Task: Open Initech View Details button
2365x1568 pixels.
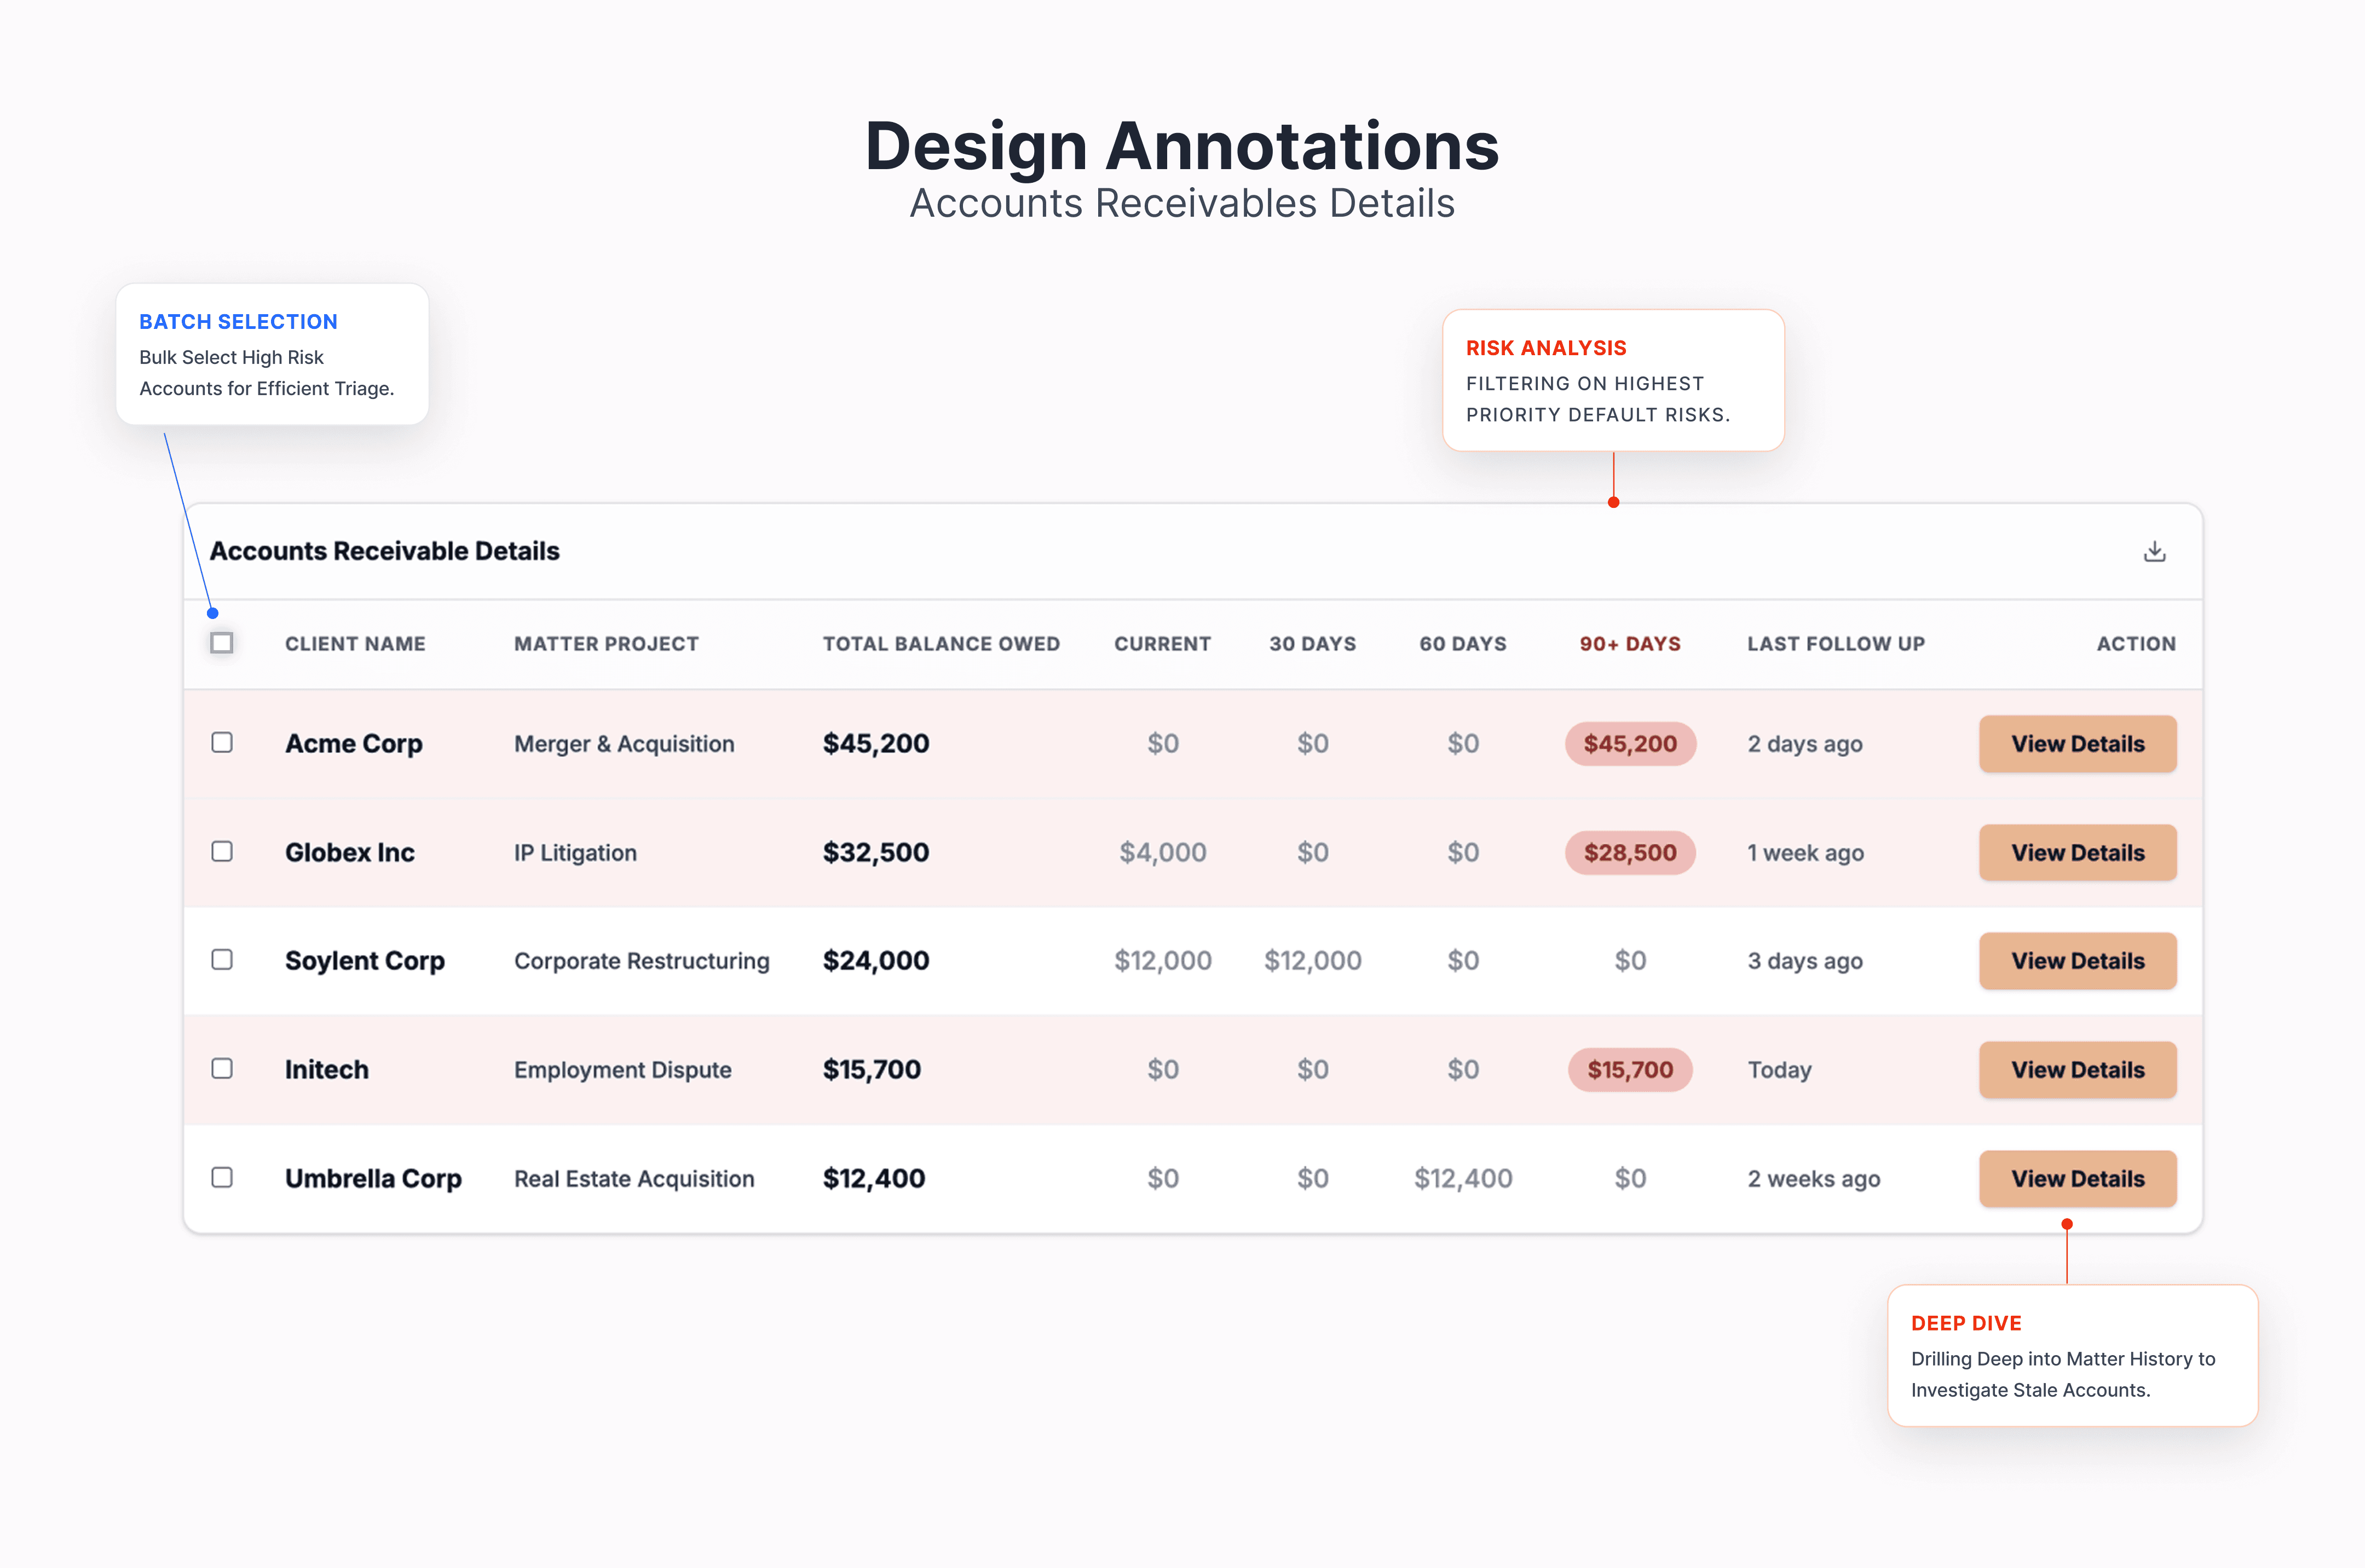Action: 2077,1070
